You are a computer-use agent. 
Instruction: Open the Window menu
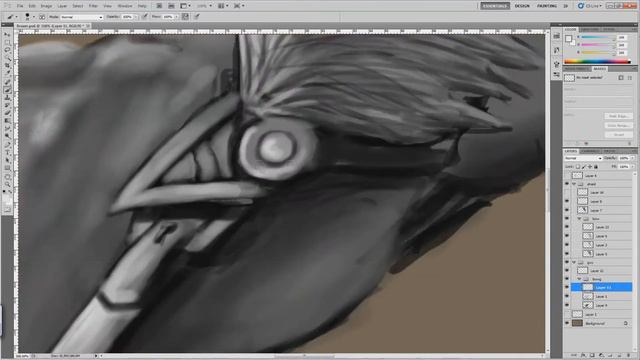pos(125,6)
